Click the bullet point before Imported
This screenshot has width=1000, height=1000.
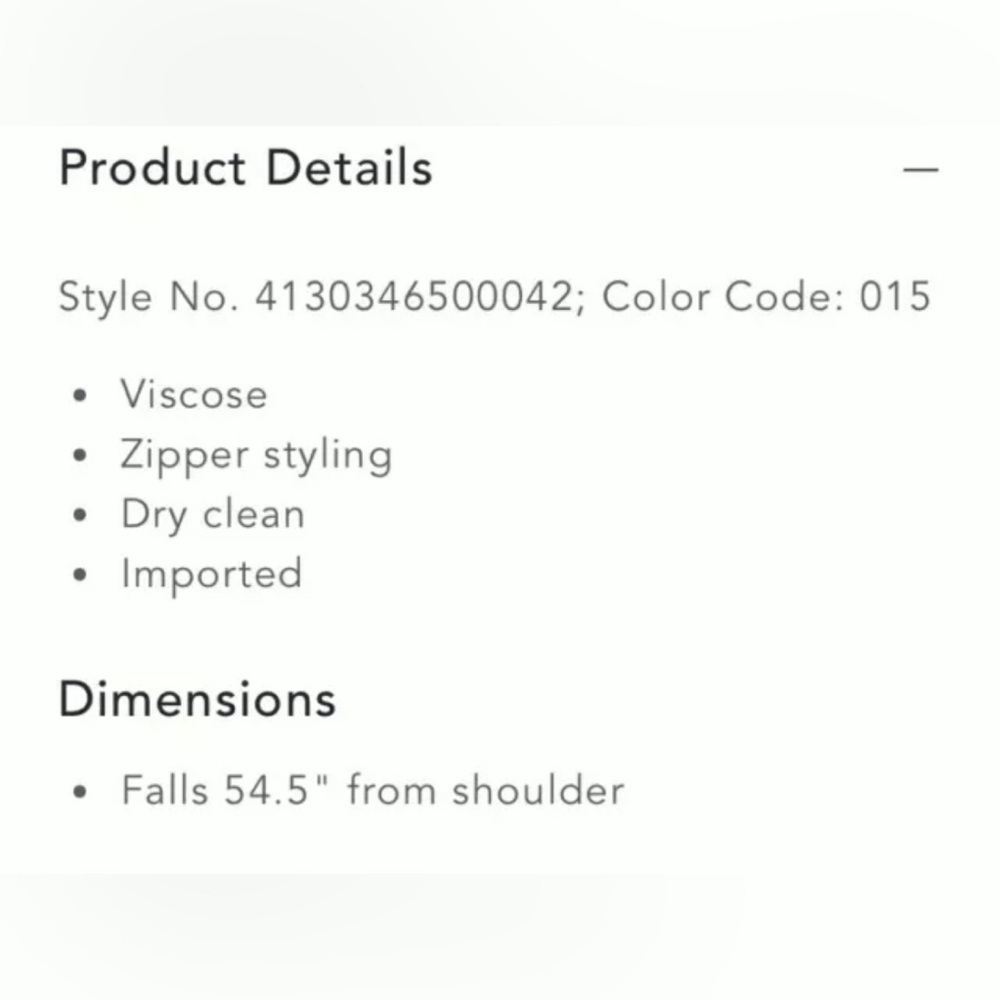point(81,576)
